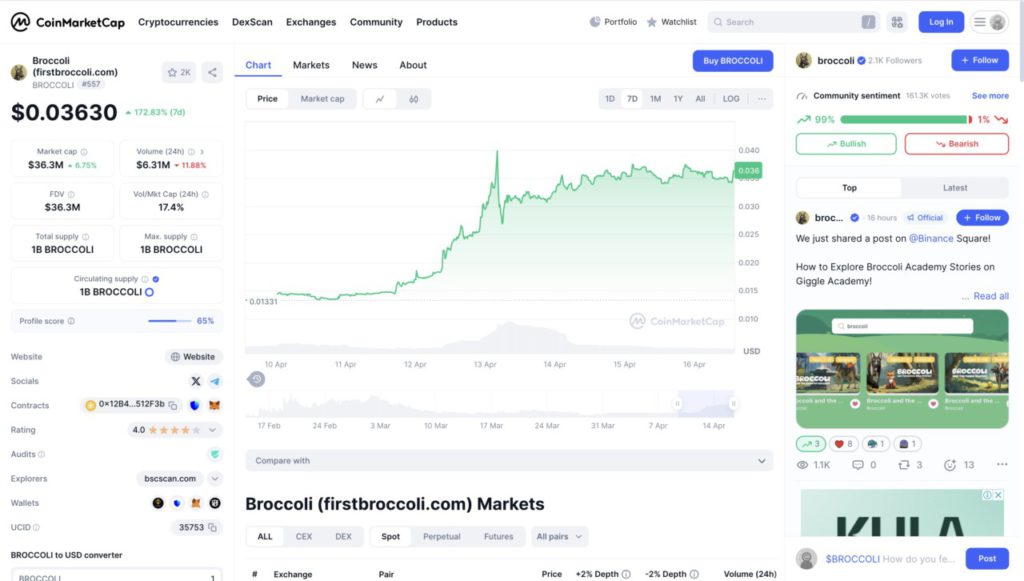The image size is (1024, 581).
Task: Expand the Compare with dropdown
Action: [509, 461]
